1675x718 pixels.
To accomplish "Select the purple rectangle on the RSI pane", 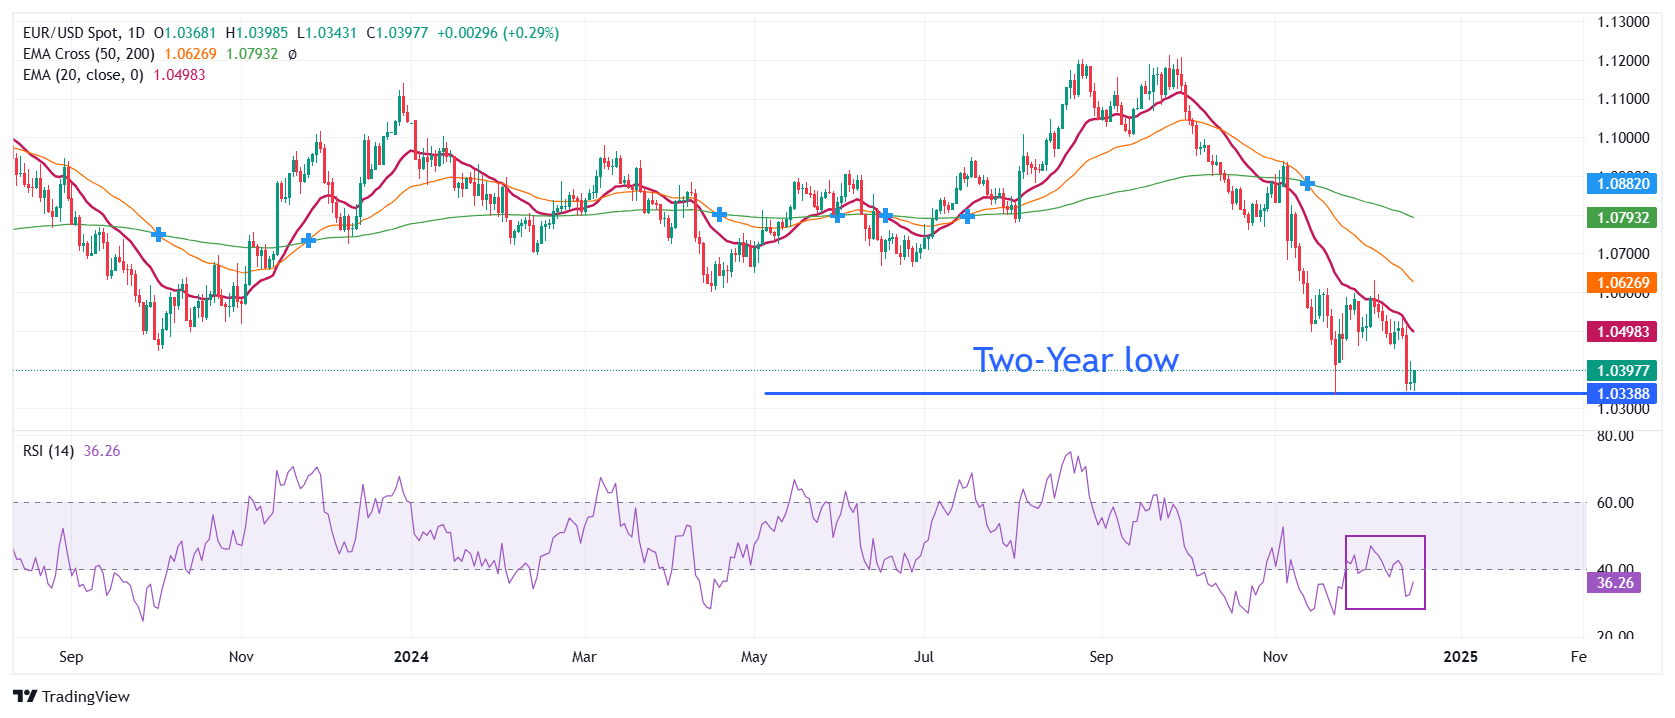I will tap(1385, 572).
